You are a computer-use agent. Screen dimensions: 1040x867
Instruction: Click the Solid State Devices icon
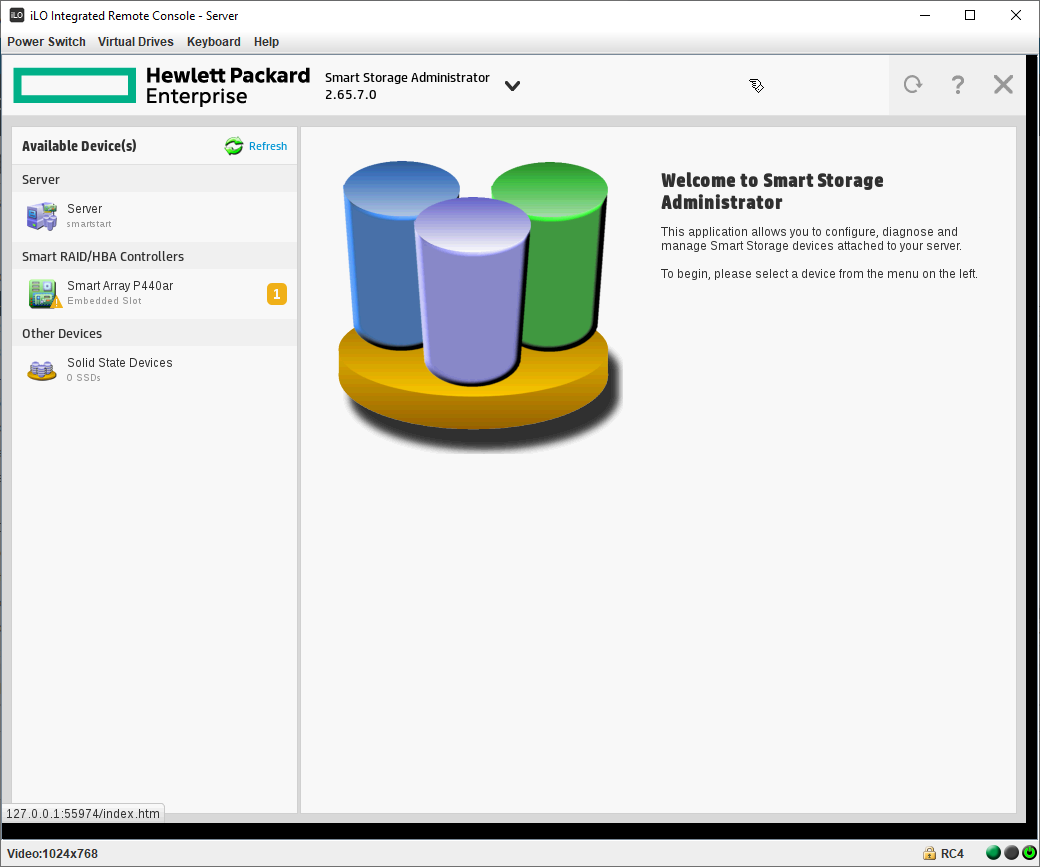[x=42, y=370]
